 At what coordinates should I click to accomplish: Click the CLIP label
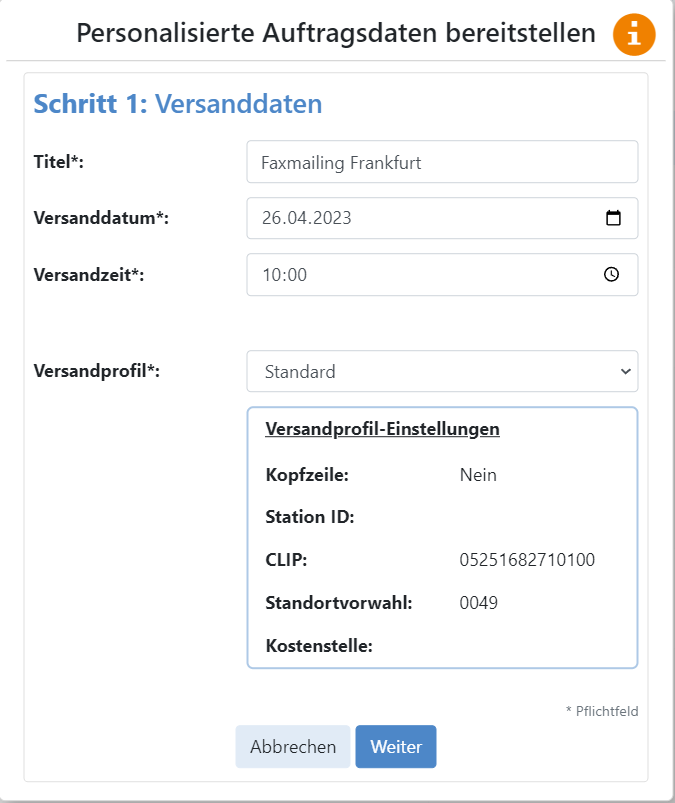pyautogui.click(x=286, y=560)
